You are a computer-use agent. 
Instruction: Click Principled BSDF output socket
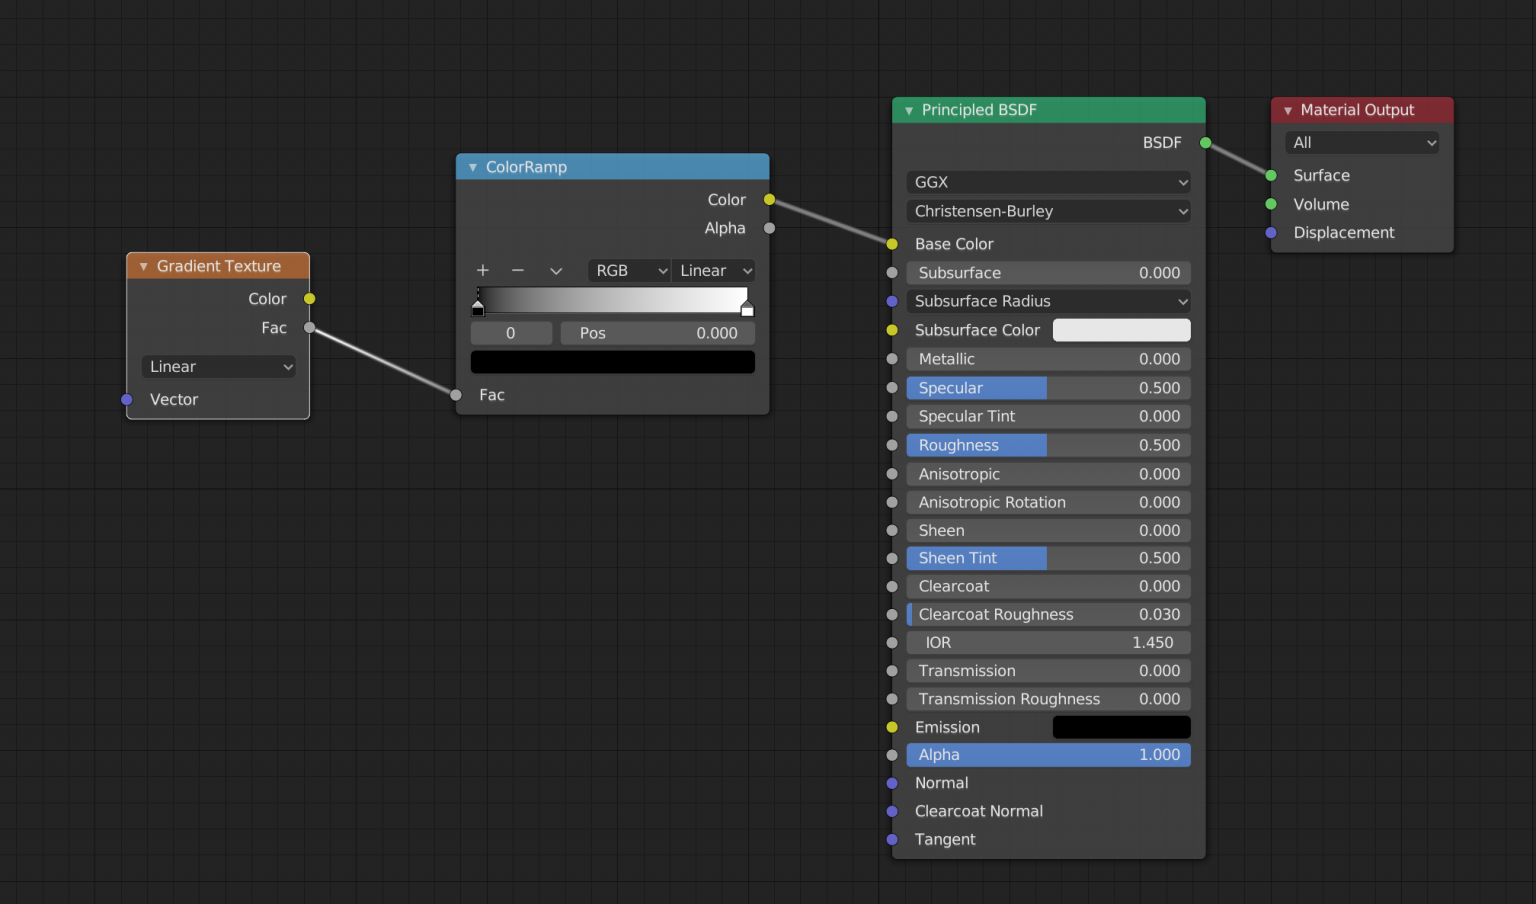coord(1206,143)
